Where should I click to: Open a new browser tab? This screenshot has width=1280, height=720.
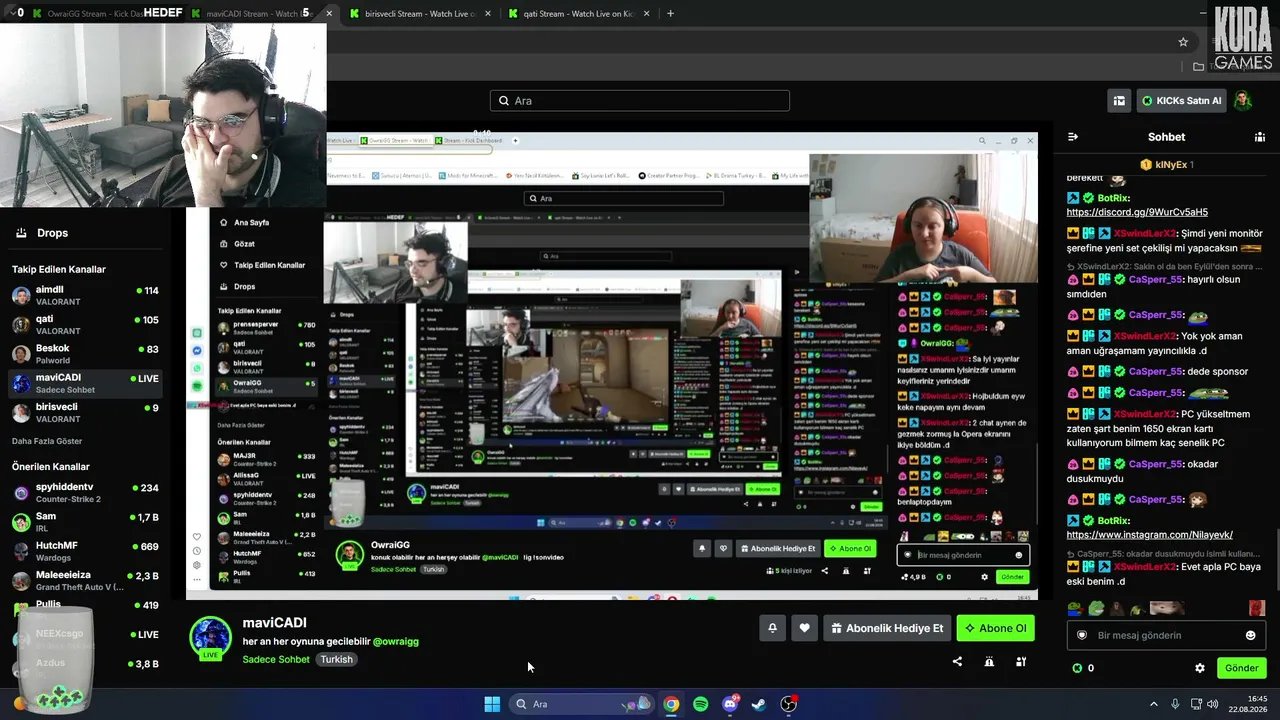[x=670, y=14]
